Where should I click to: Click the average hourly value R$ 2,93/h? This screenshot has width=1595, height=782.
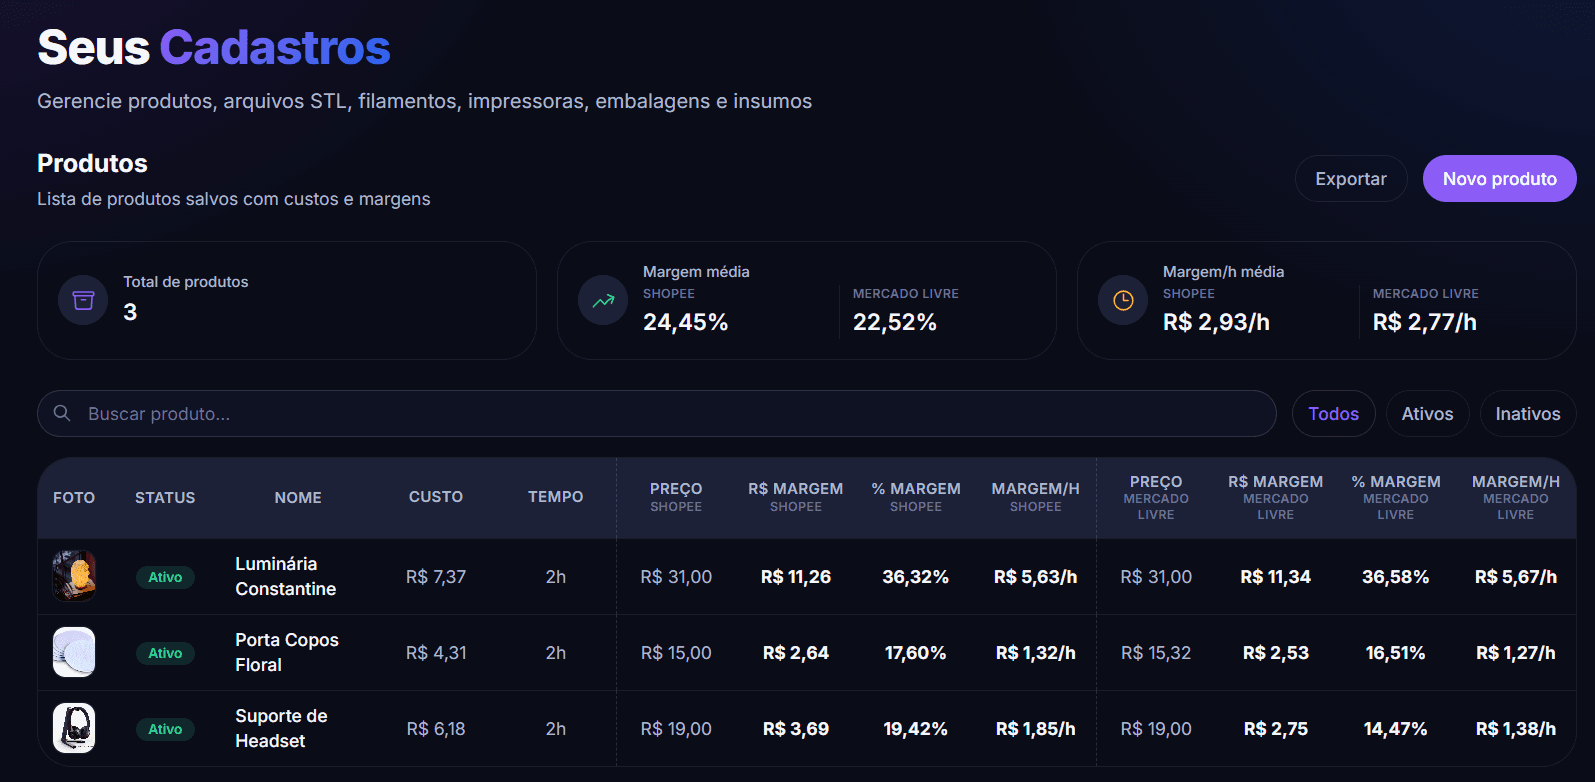tap(1216, 322)
